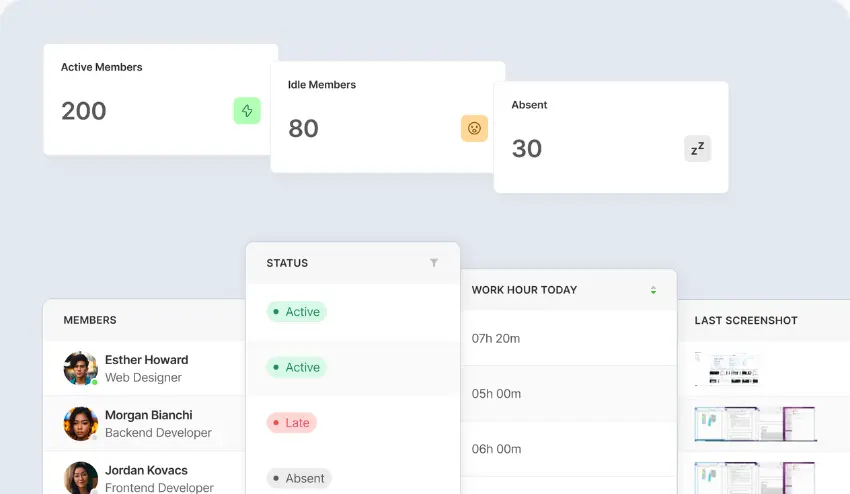Click the Frontend Developer role text

click(x=159, y=487)
